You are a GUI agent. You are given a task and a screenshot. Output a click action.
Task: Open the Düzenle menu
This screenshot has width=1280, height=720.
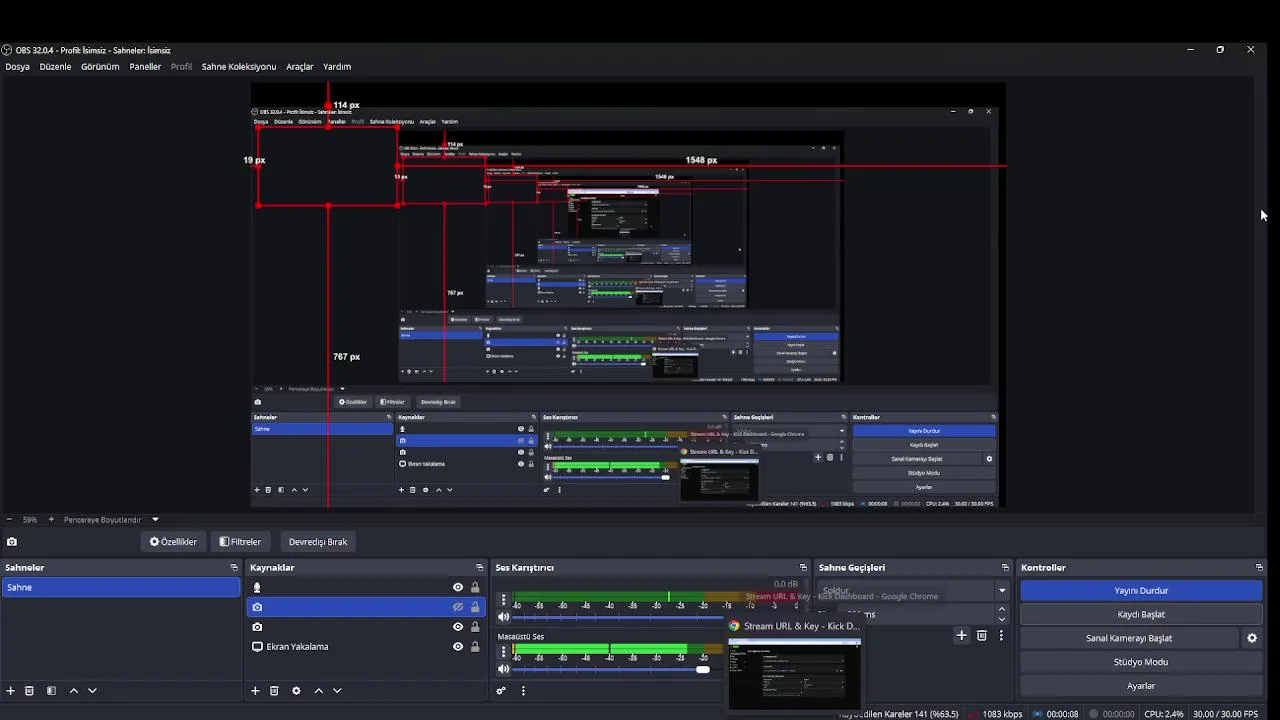point(56,67)
